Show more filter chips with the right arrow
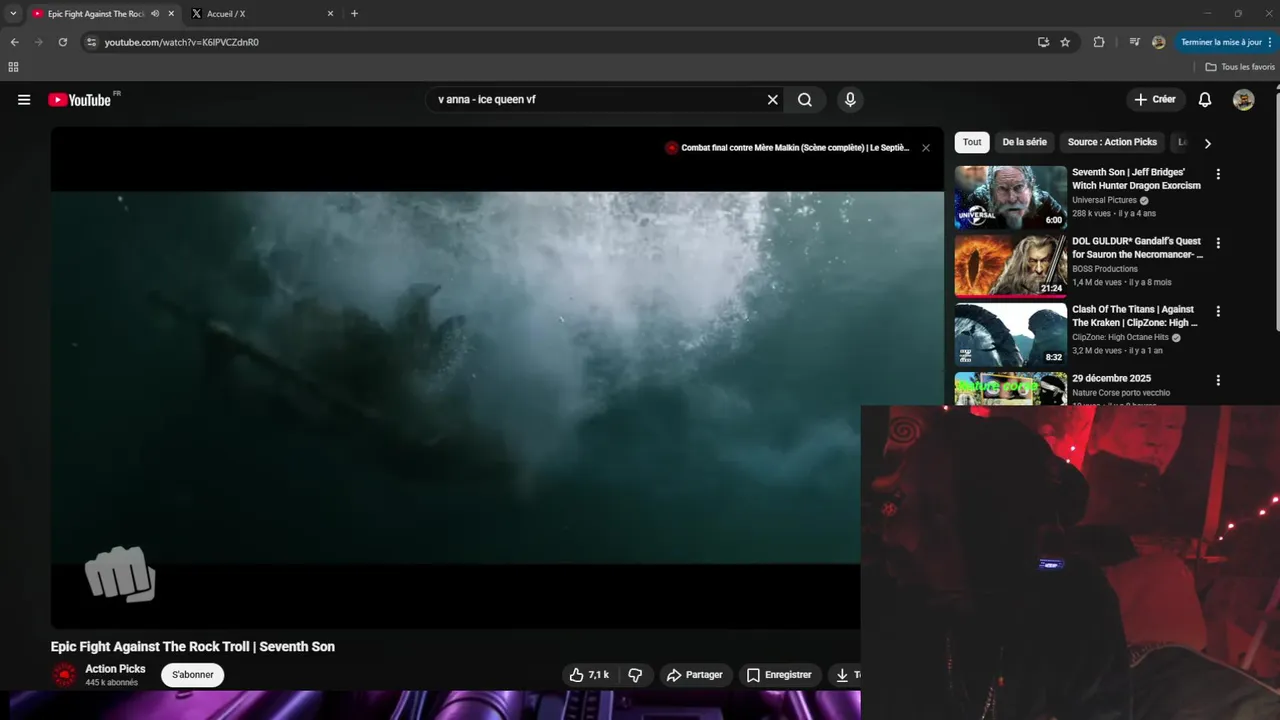This screenshot has height=720, width=1280. pos(1207,143)
